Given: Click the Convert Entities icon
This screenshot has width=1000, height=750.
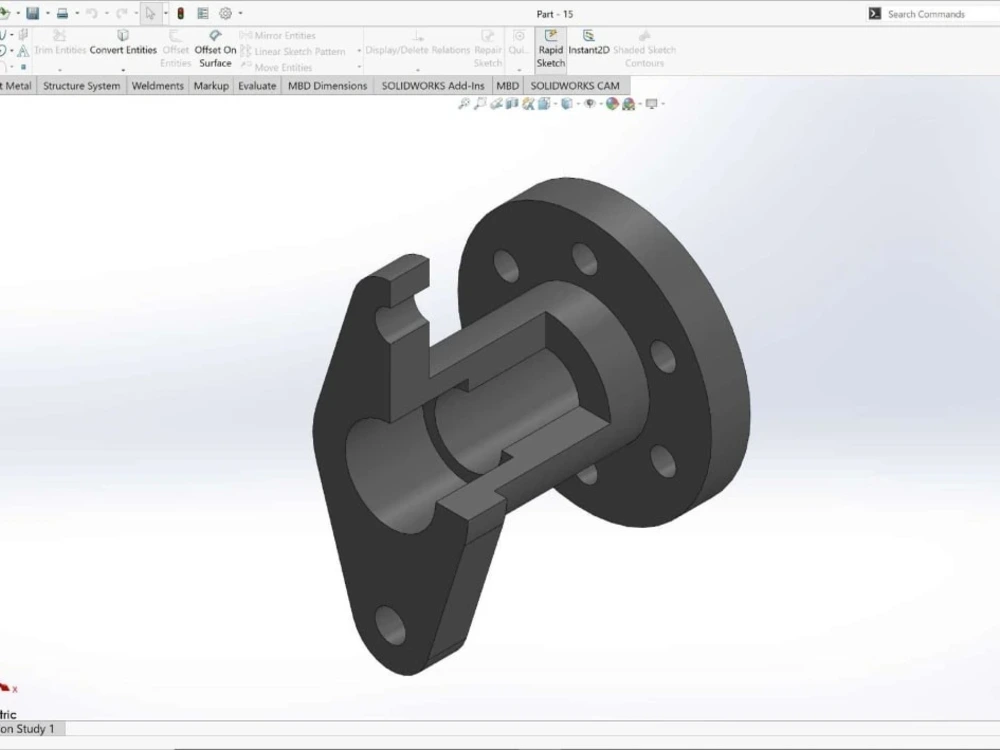Looking at the screenshot, I should [x=123, y=36].
